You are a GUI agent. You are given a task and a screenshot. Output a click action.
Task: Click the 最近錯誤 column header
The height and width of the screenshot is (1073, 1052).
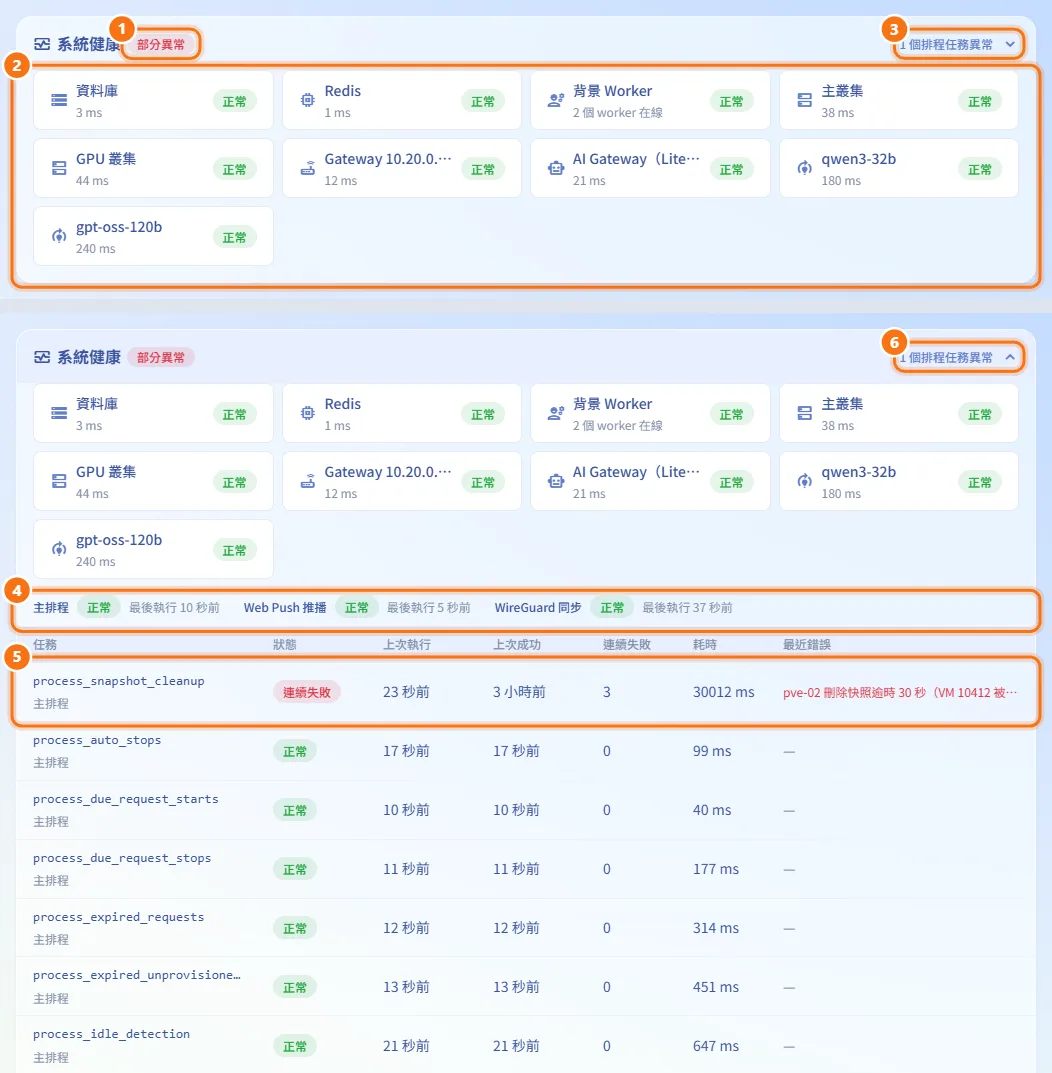click(x=807, y=645)
